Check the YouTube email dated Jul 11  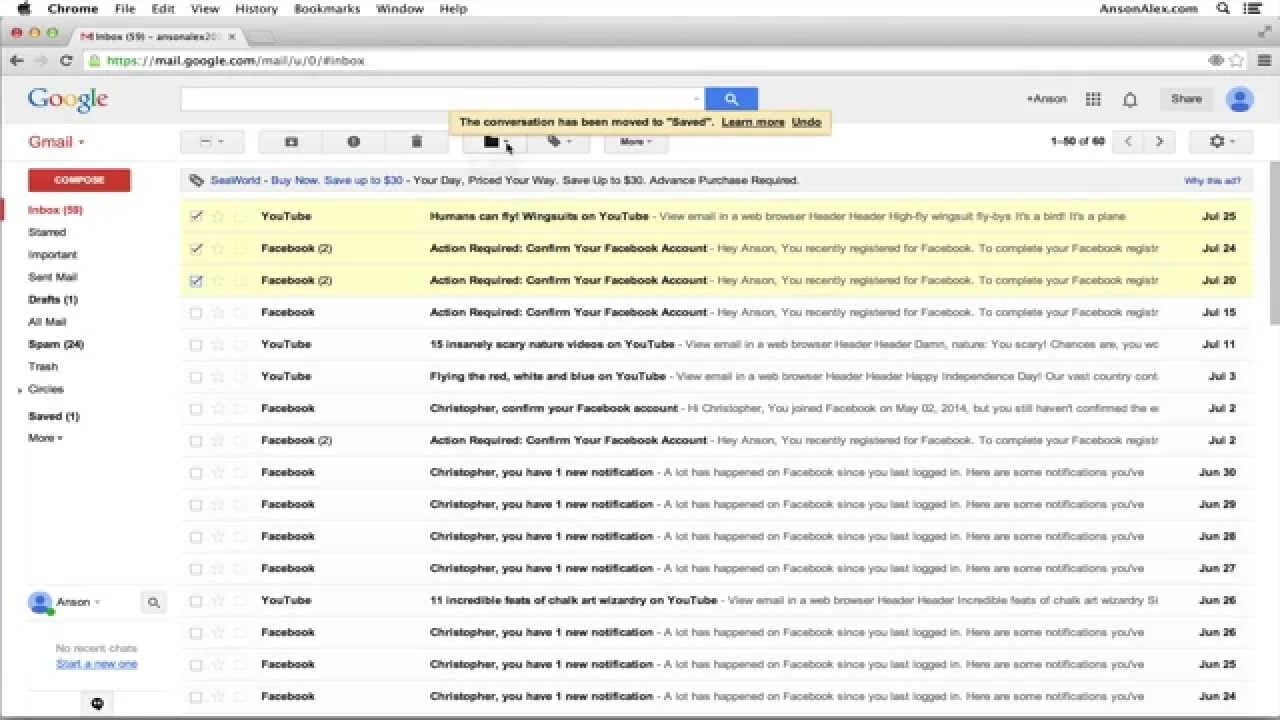tap(196, 345)
